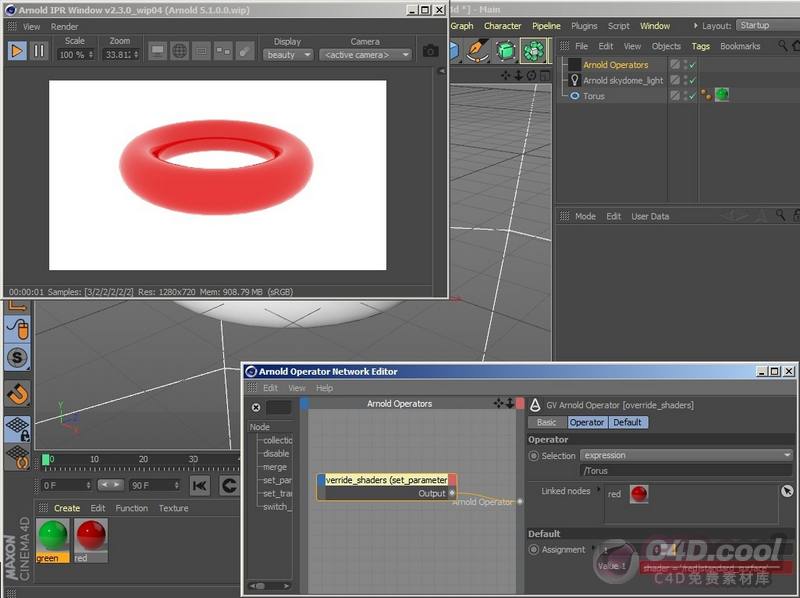Toggle the Torus visibility dots
Screen dimensions: 800x598
coord(685,96)
